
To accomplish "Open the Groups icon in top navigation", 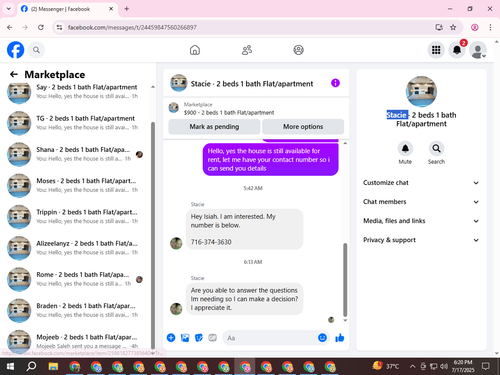I will pyautogui.click(x=298, y=50).
